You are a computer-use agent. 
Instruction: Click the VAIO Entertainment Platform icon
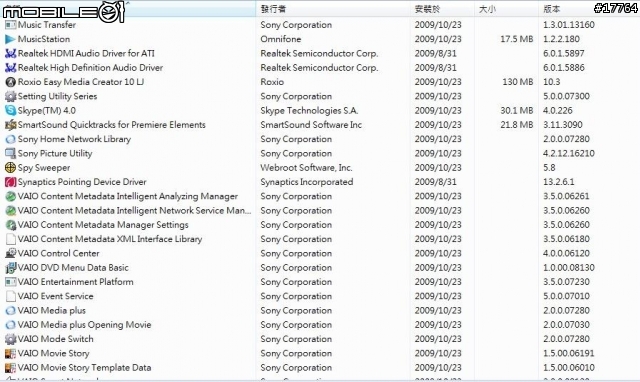10,282
